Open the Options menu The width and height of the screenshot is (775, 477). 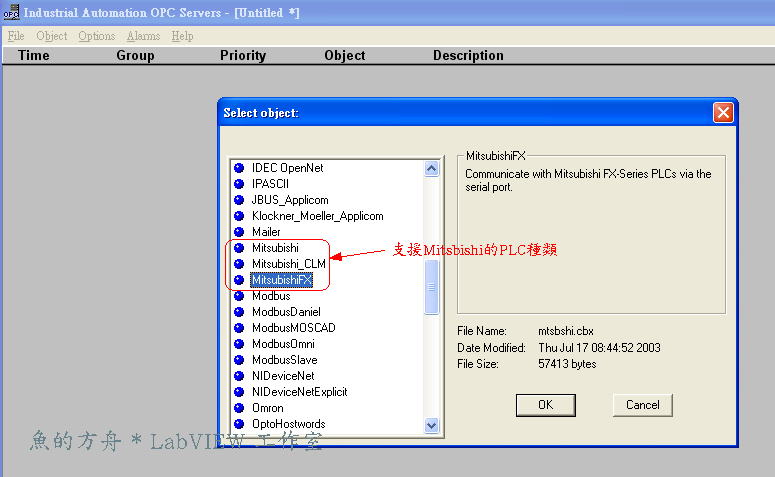96,36
